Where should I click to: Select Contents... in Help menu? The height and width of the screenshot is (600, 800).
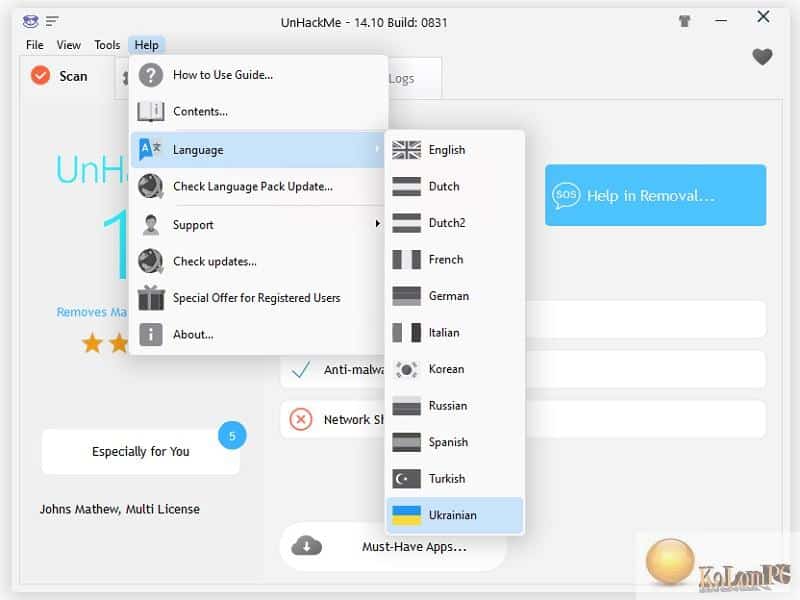259,111
